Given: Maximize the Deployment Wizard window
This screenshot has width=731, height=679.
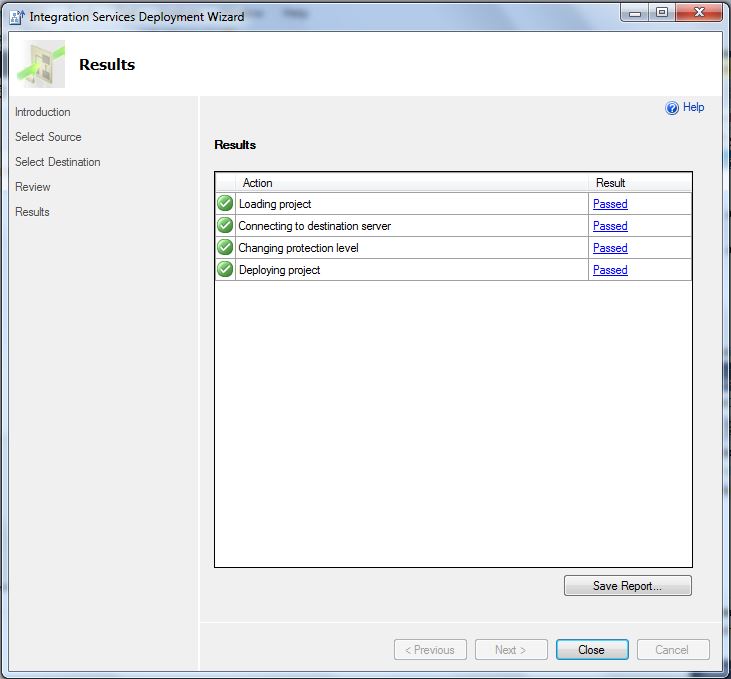Looking at the screenshot, I should point(662,13).
